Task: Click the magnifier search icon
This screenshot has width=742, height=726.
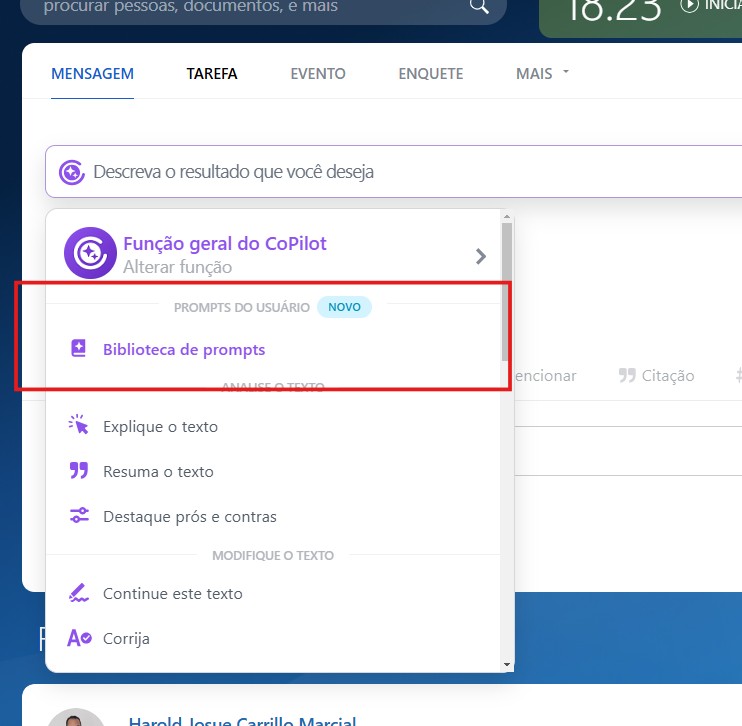Action: pyautogui.click(x=479, y=7)
